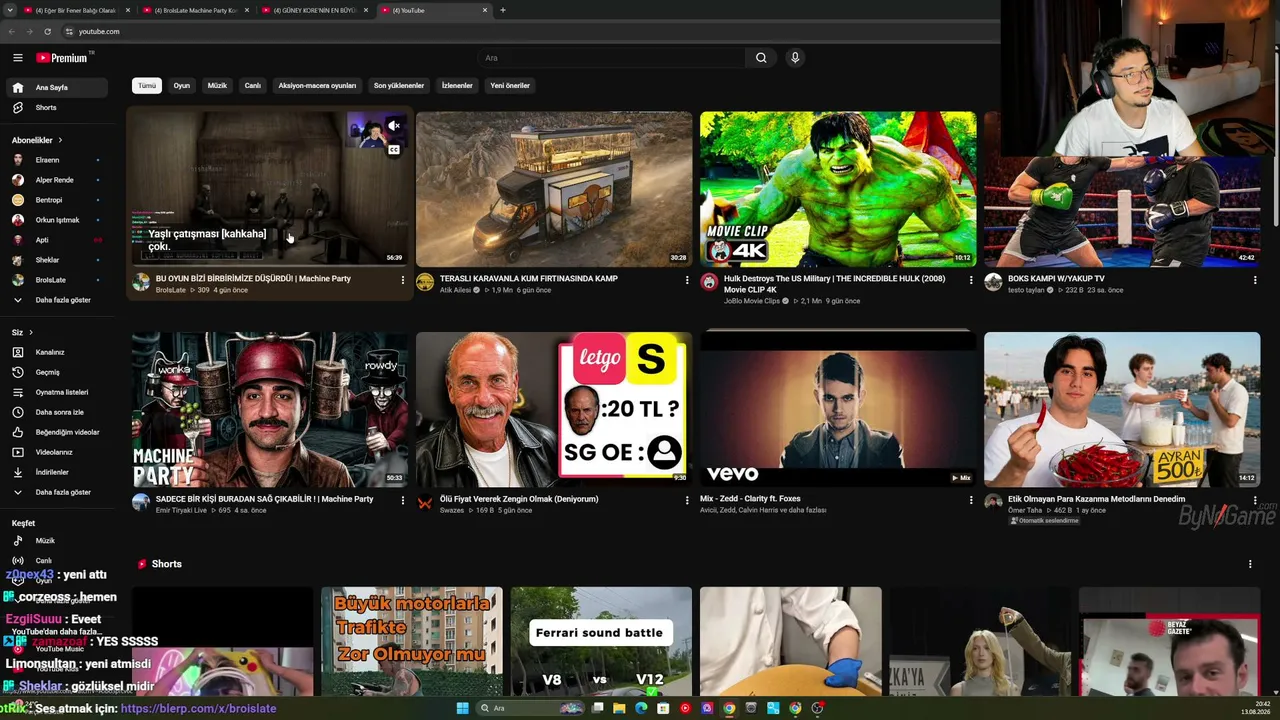Open JoBlo Movie Clips channel link
The image size is (1280, 720).
coord(753,301)
